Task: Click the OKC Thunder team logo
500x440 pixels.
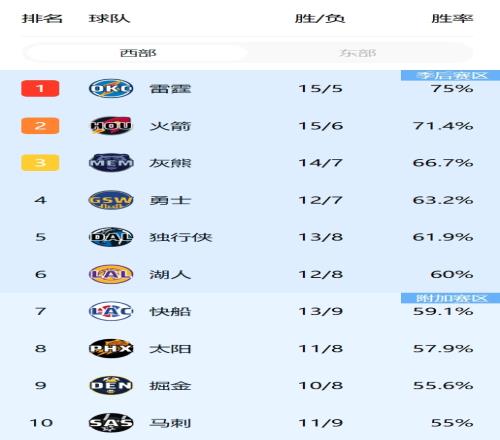Action: coord(111,88)
